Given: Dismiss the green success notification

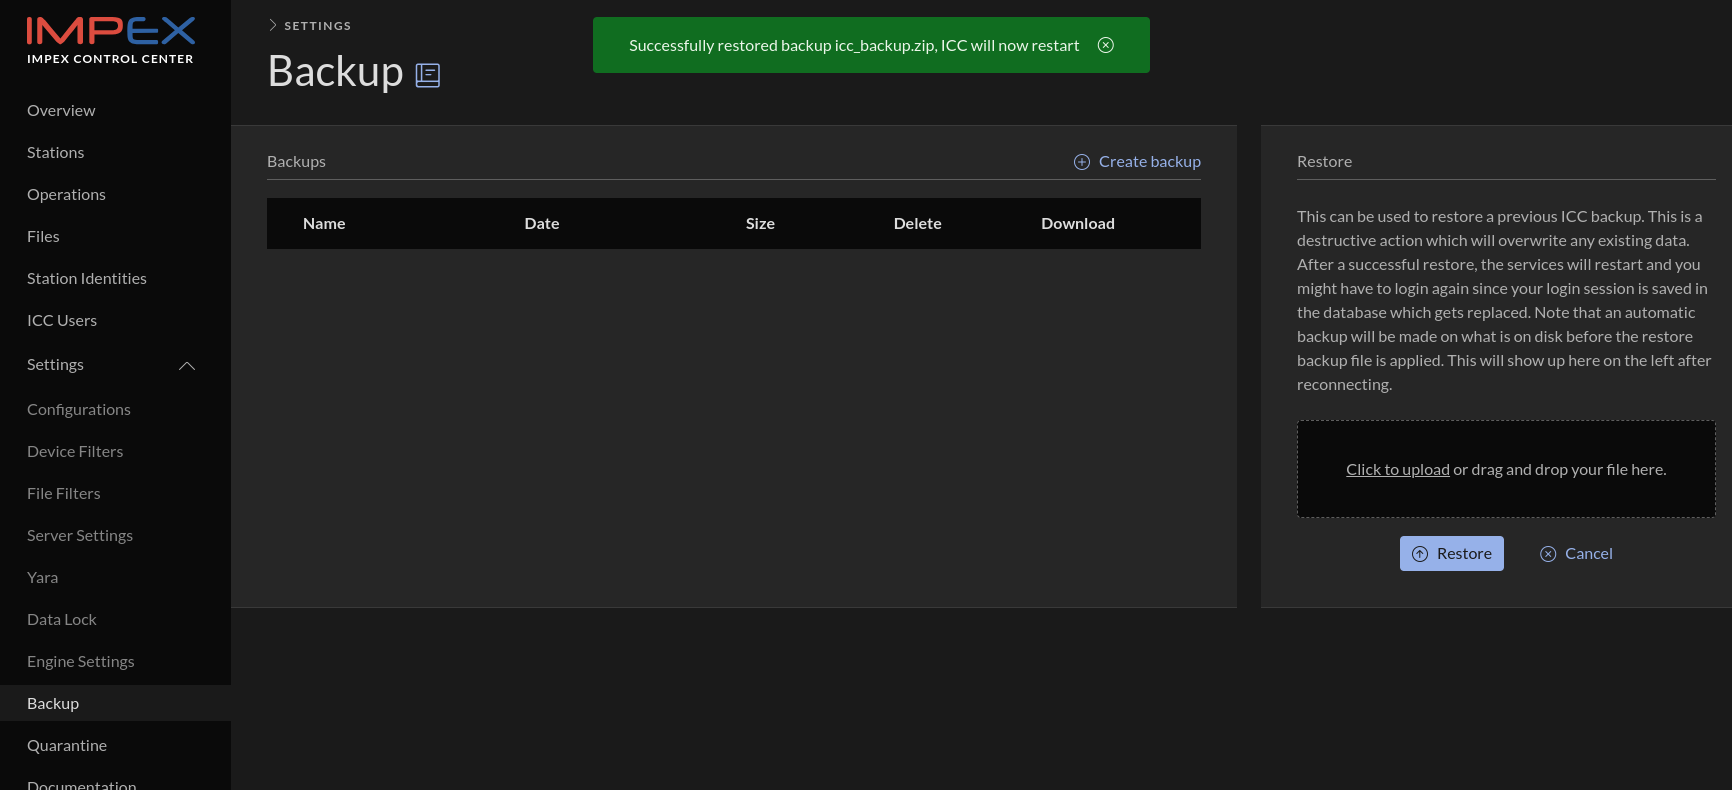Looking at the screenshot, I should tap(1106, 45).
